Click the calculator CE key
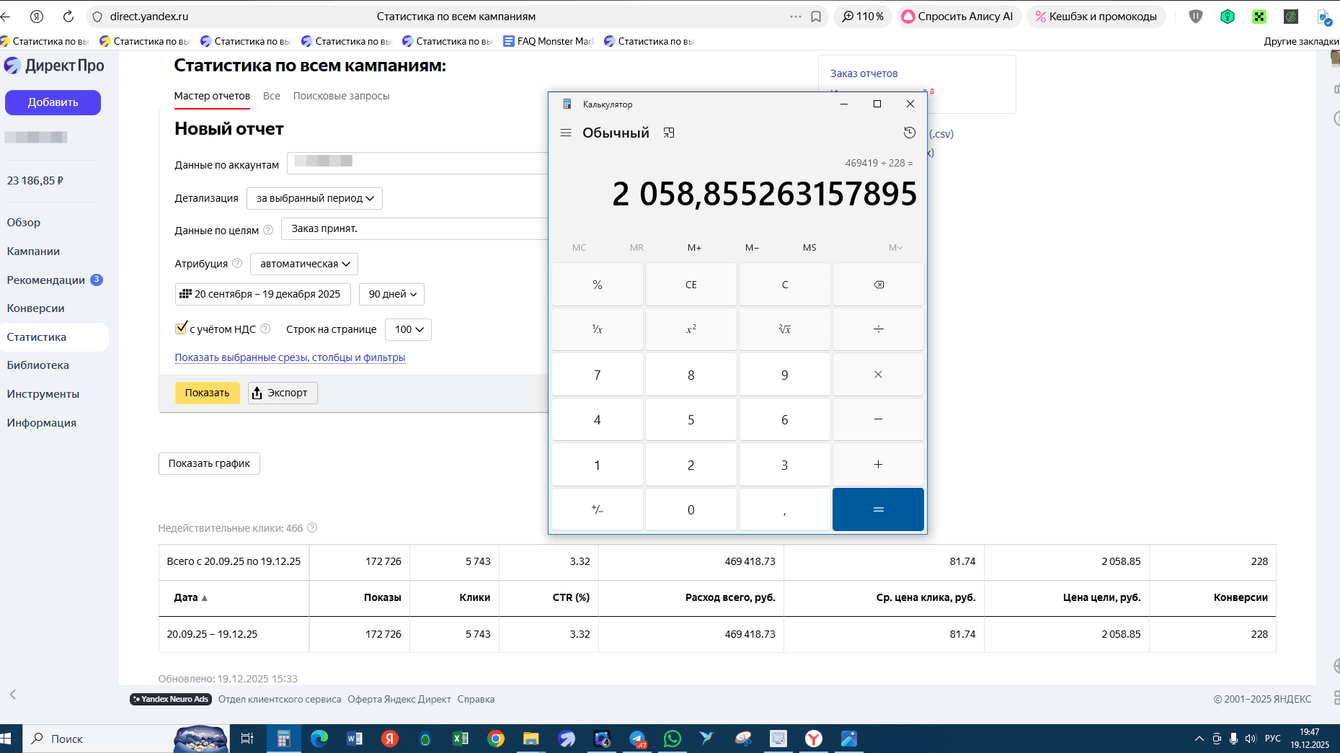Image resolution: width=1340 pixels, height=753 pixels. point(691,285)
